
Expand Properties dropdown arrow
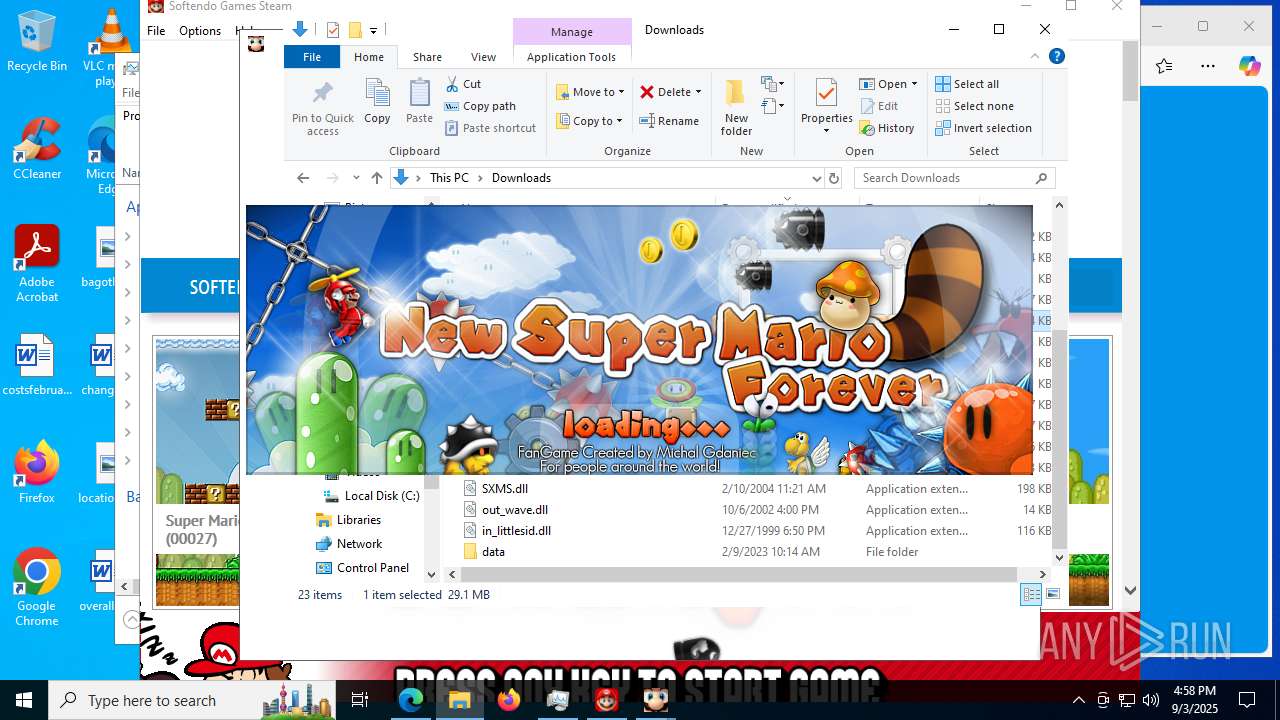(826, 131)
